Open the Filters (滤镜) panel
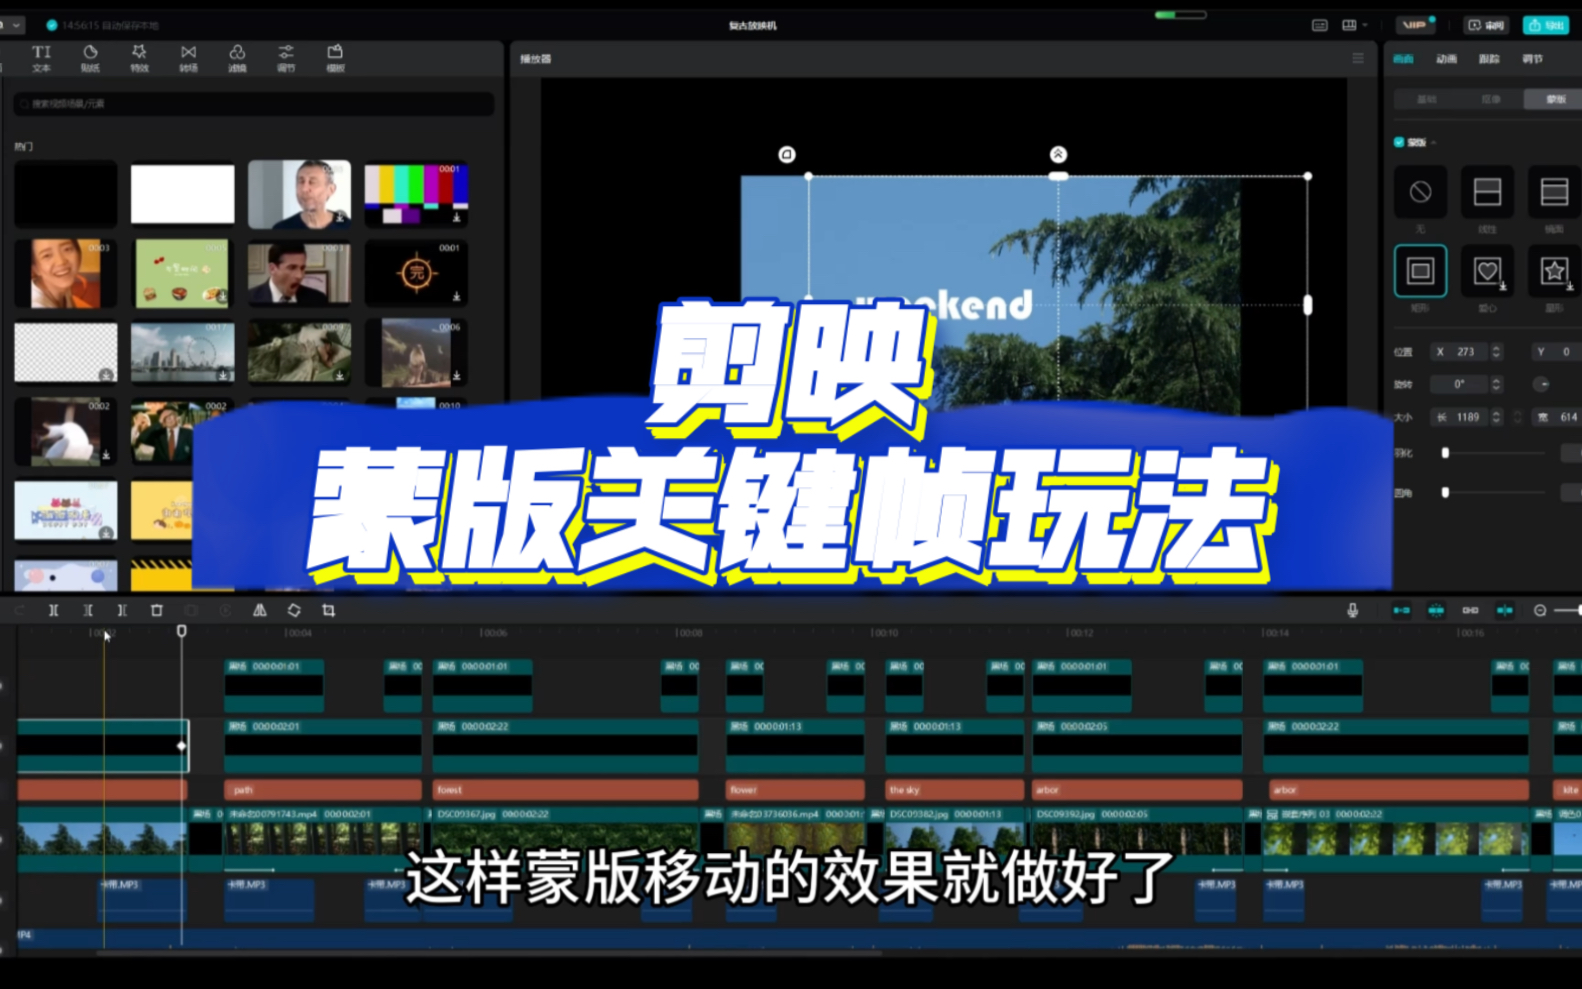The height and width of the screenshot is (989, 1582). (x=237, y=58)
